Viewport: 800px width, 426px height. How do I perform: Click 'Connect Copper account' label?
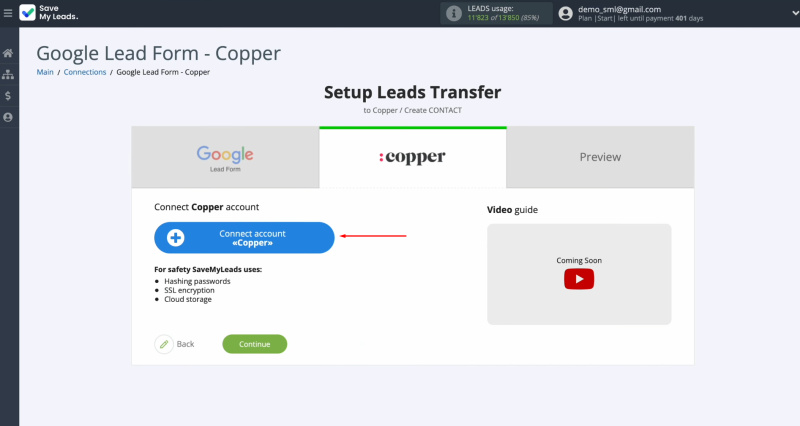coord(207,207)
